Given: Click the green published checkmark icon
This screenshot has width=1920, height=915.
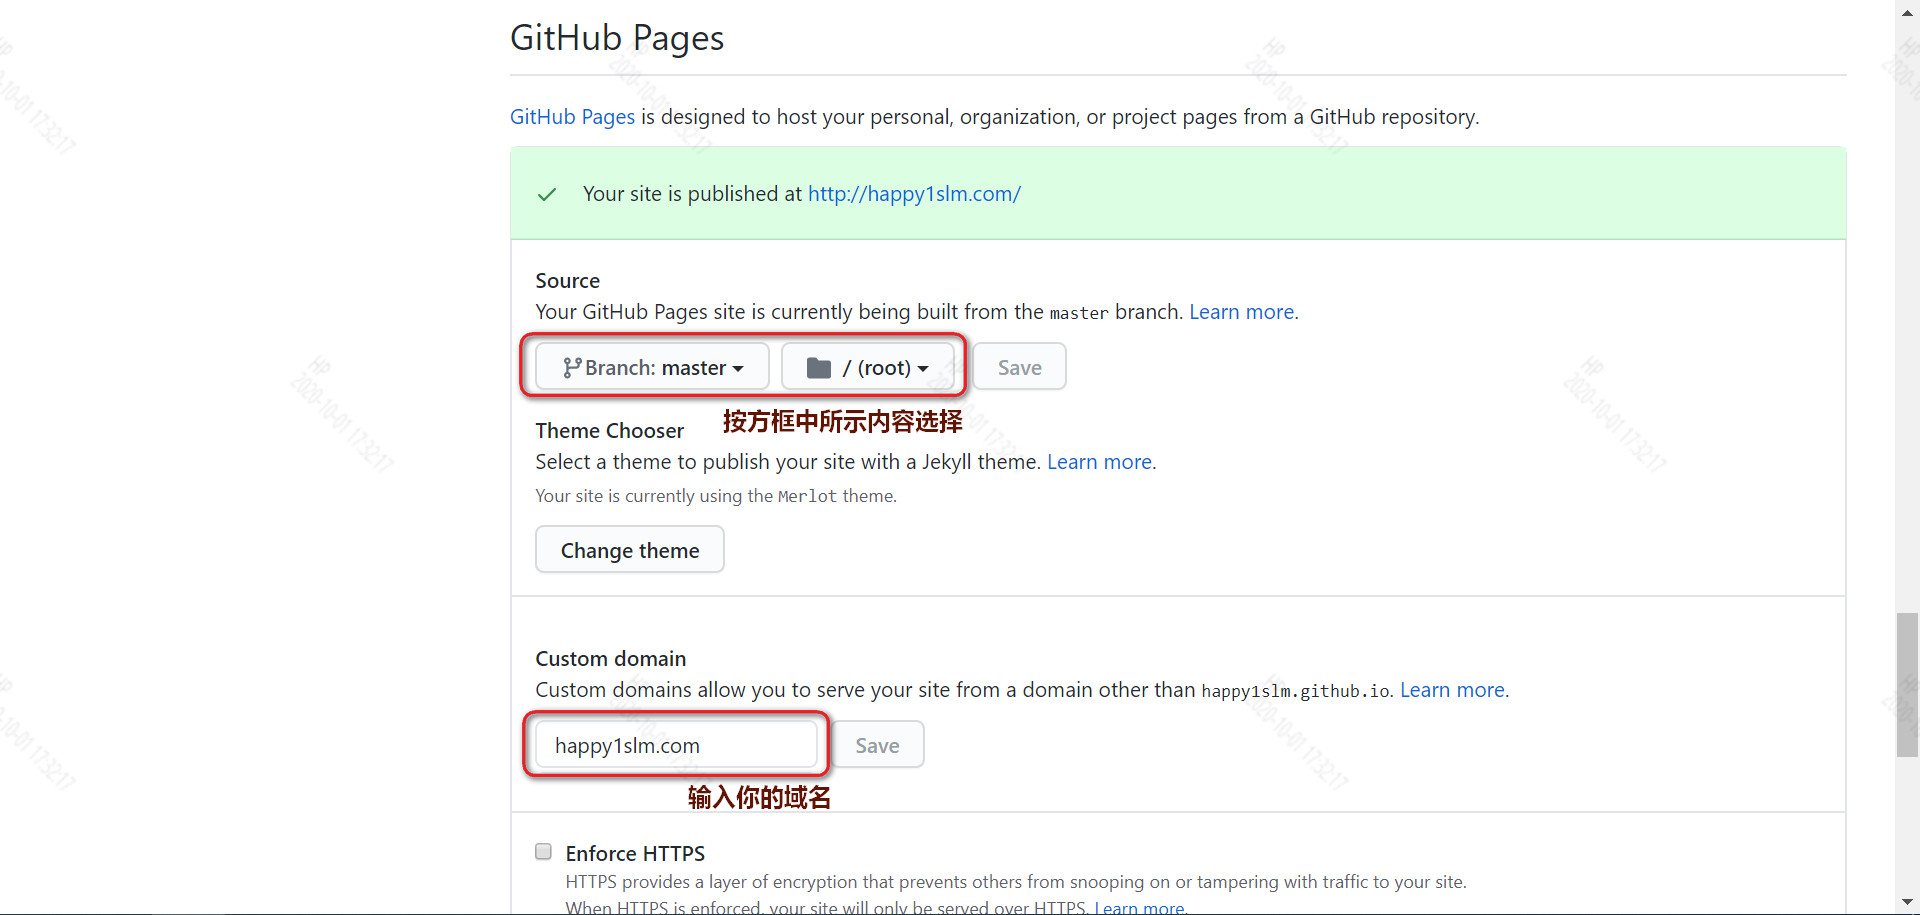Looking at the screenshot, I should pyautogui.click(x=547, y=194).
